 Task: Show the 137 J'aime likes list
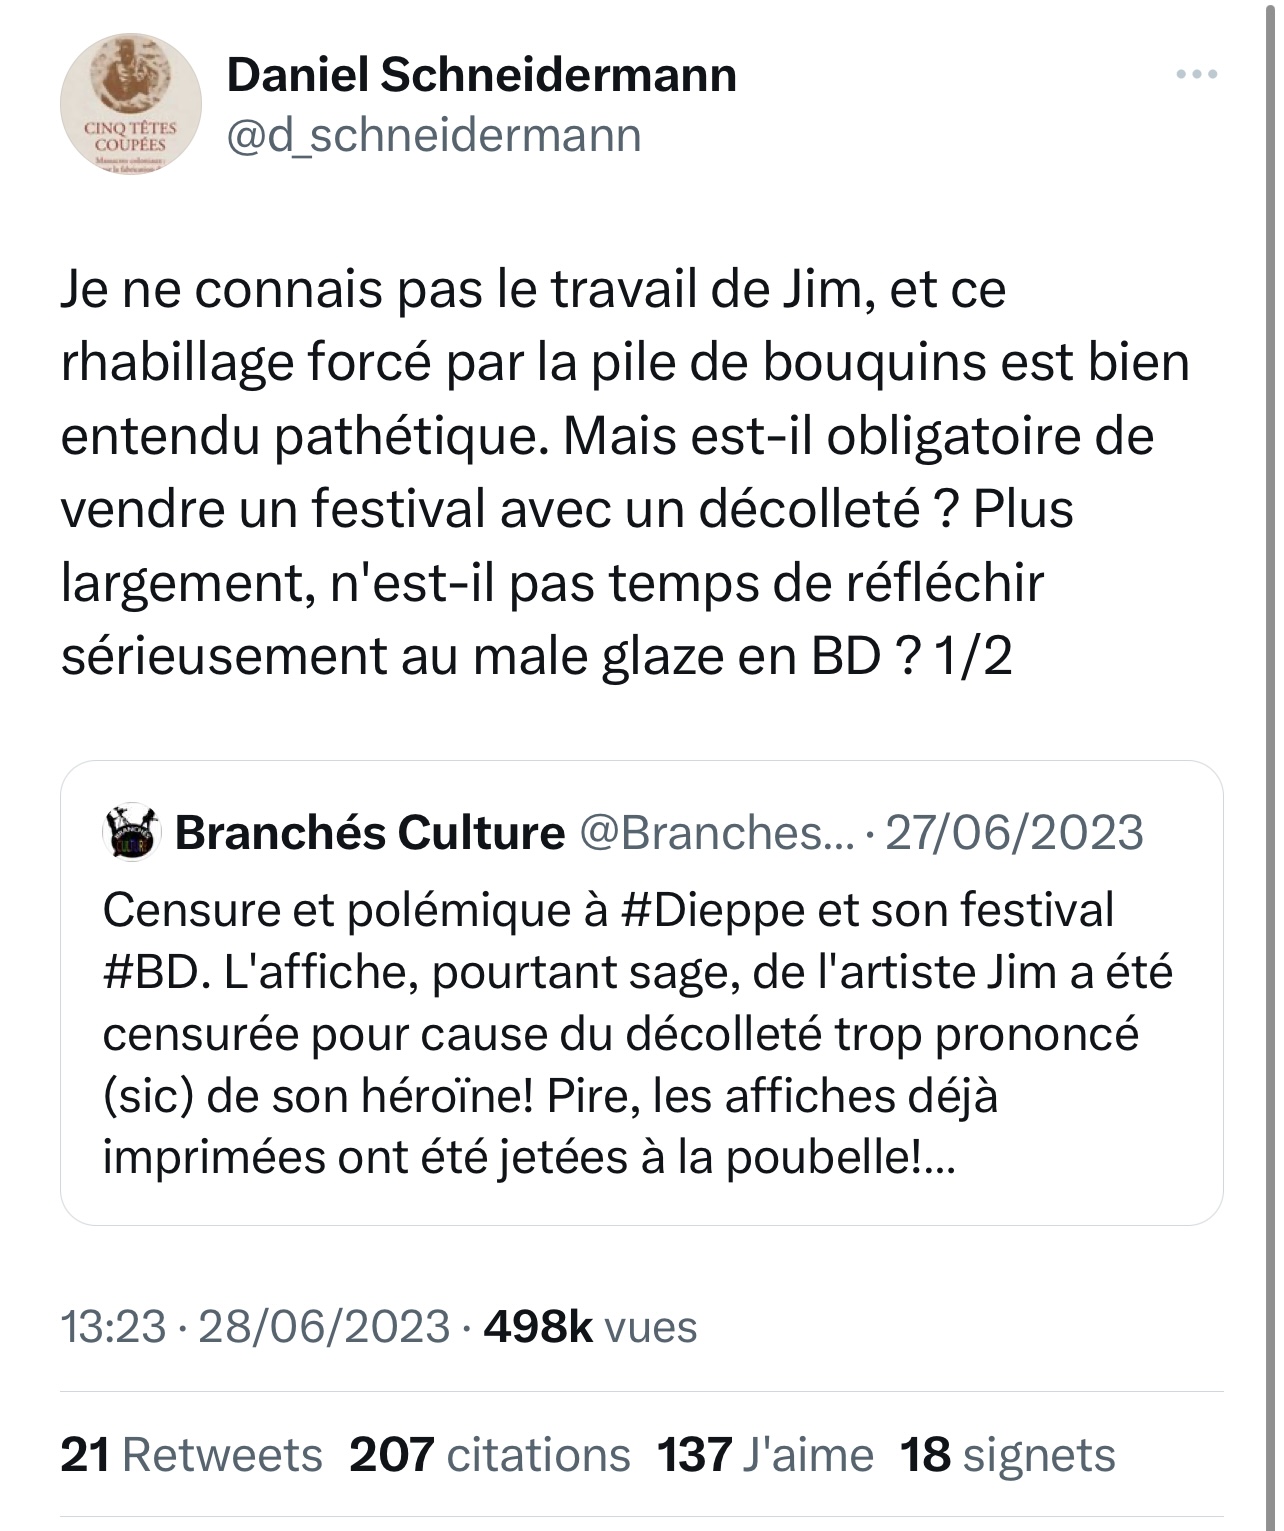tap(764, 1455)
